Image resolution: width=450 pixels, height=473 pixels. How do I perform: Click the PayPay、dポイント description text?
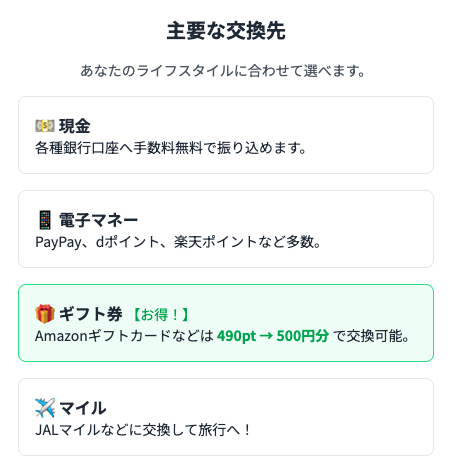[x=178, y=242]
